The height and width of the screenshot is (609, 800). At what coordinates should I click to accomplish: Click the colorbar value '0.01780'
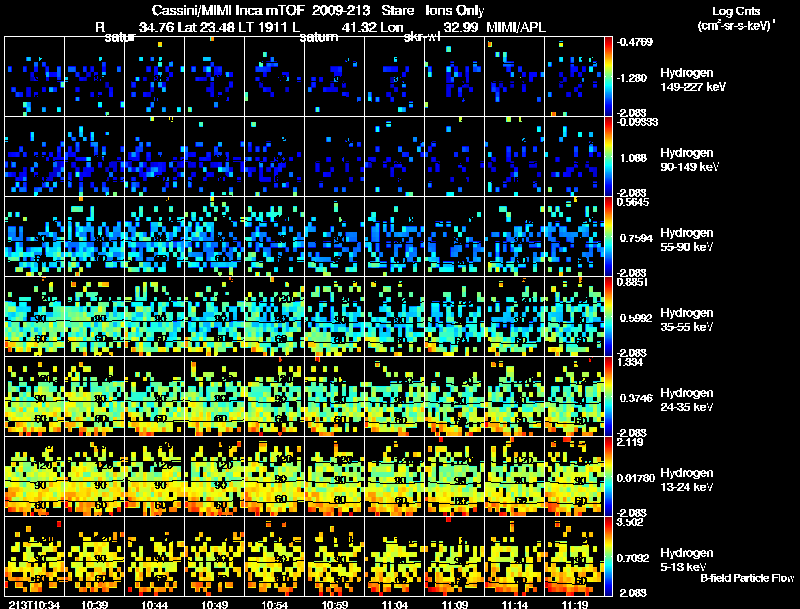pyautogui.click(x=636, y=478)
